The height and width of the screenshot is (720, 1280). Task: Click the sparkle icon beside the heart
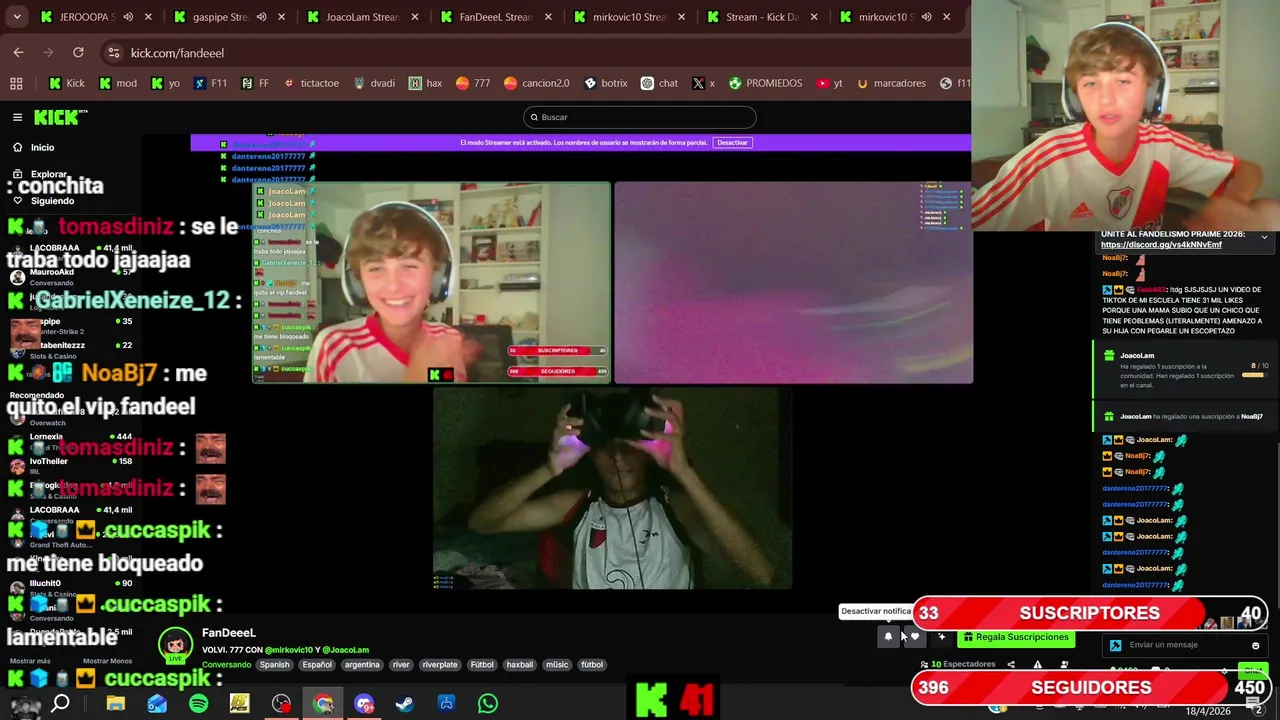click(x=941, y=636)
